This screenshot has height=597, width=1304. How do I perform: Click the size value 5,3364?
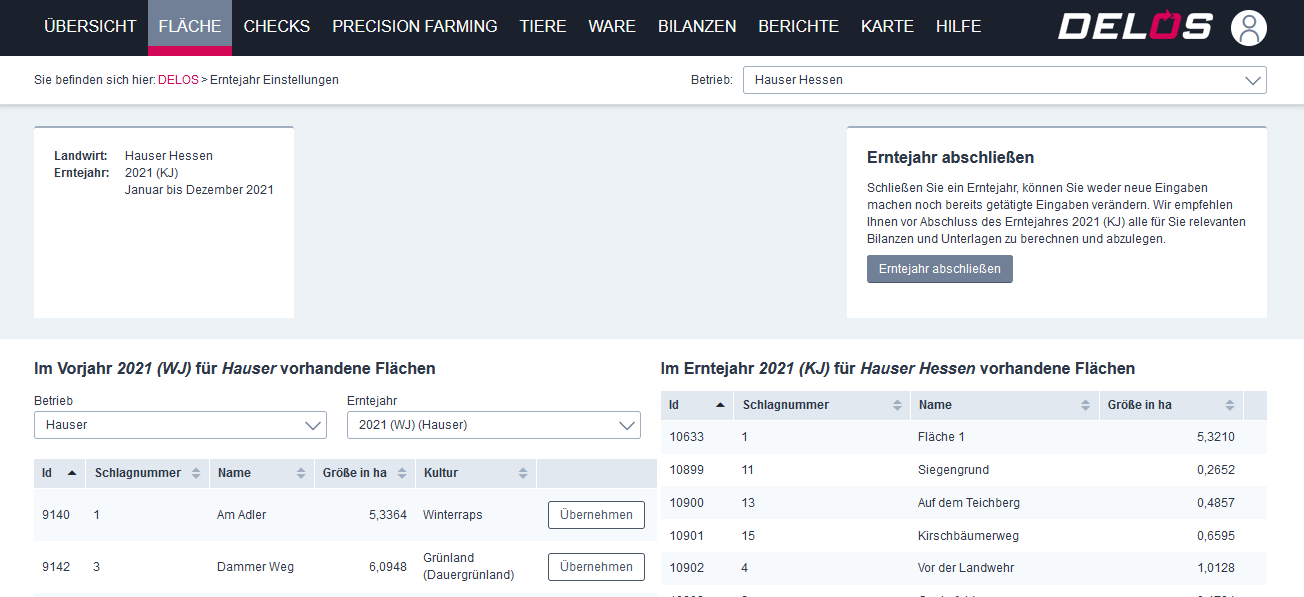point(388,515)
